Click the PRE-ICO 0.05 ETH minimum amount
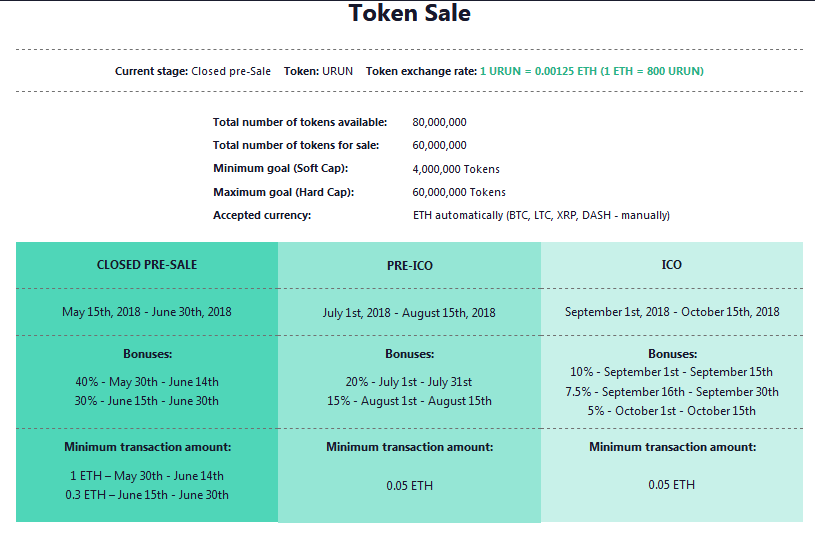The image size is (815, 536). (409, 486)
